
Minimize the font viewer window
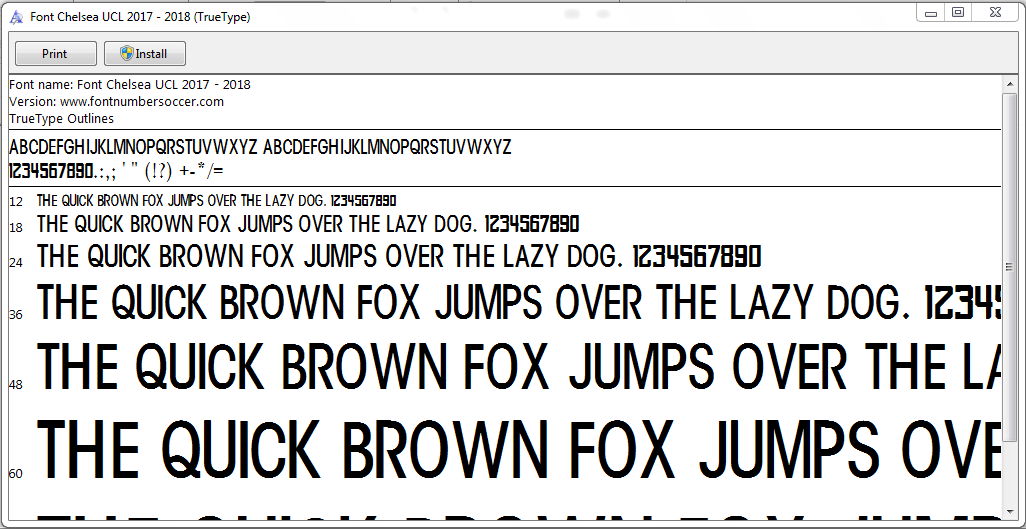pyautogui.click(x=930, y=12)
